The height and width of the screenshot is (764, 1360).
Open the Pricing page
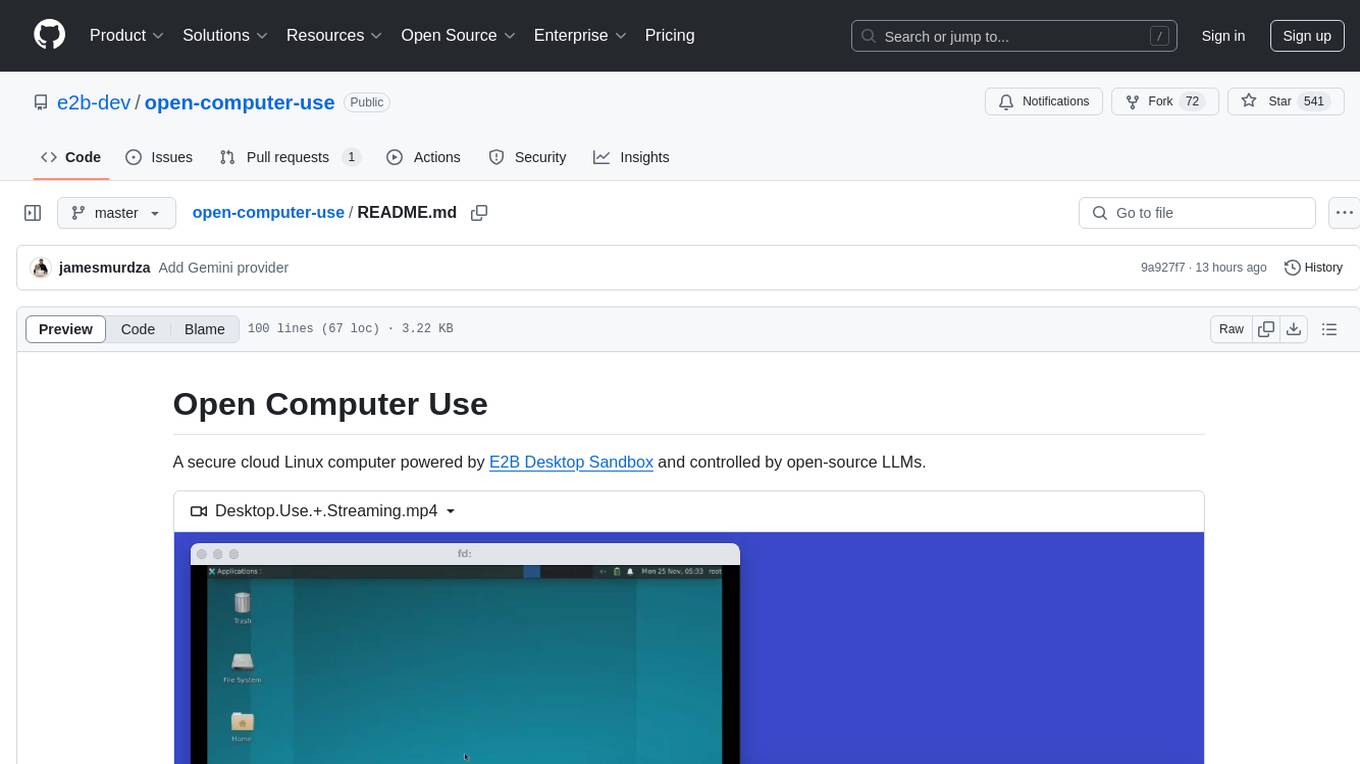click(670, 35)
